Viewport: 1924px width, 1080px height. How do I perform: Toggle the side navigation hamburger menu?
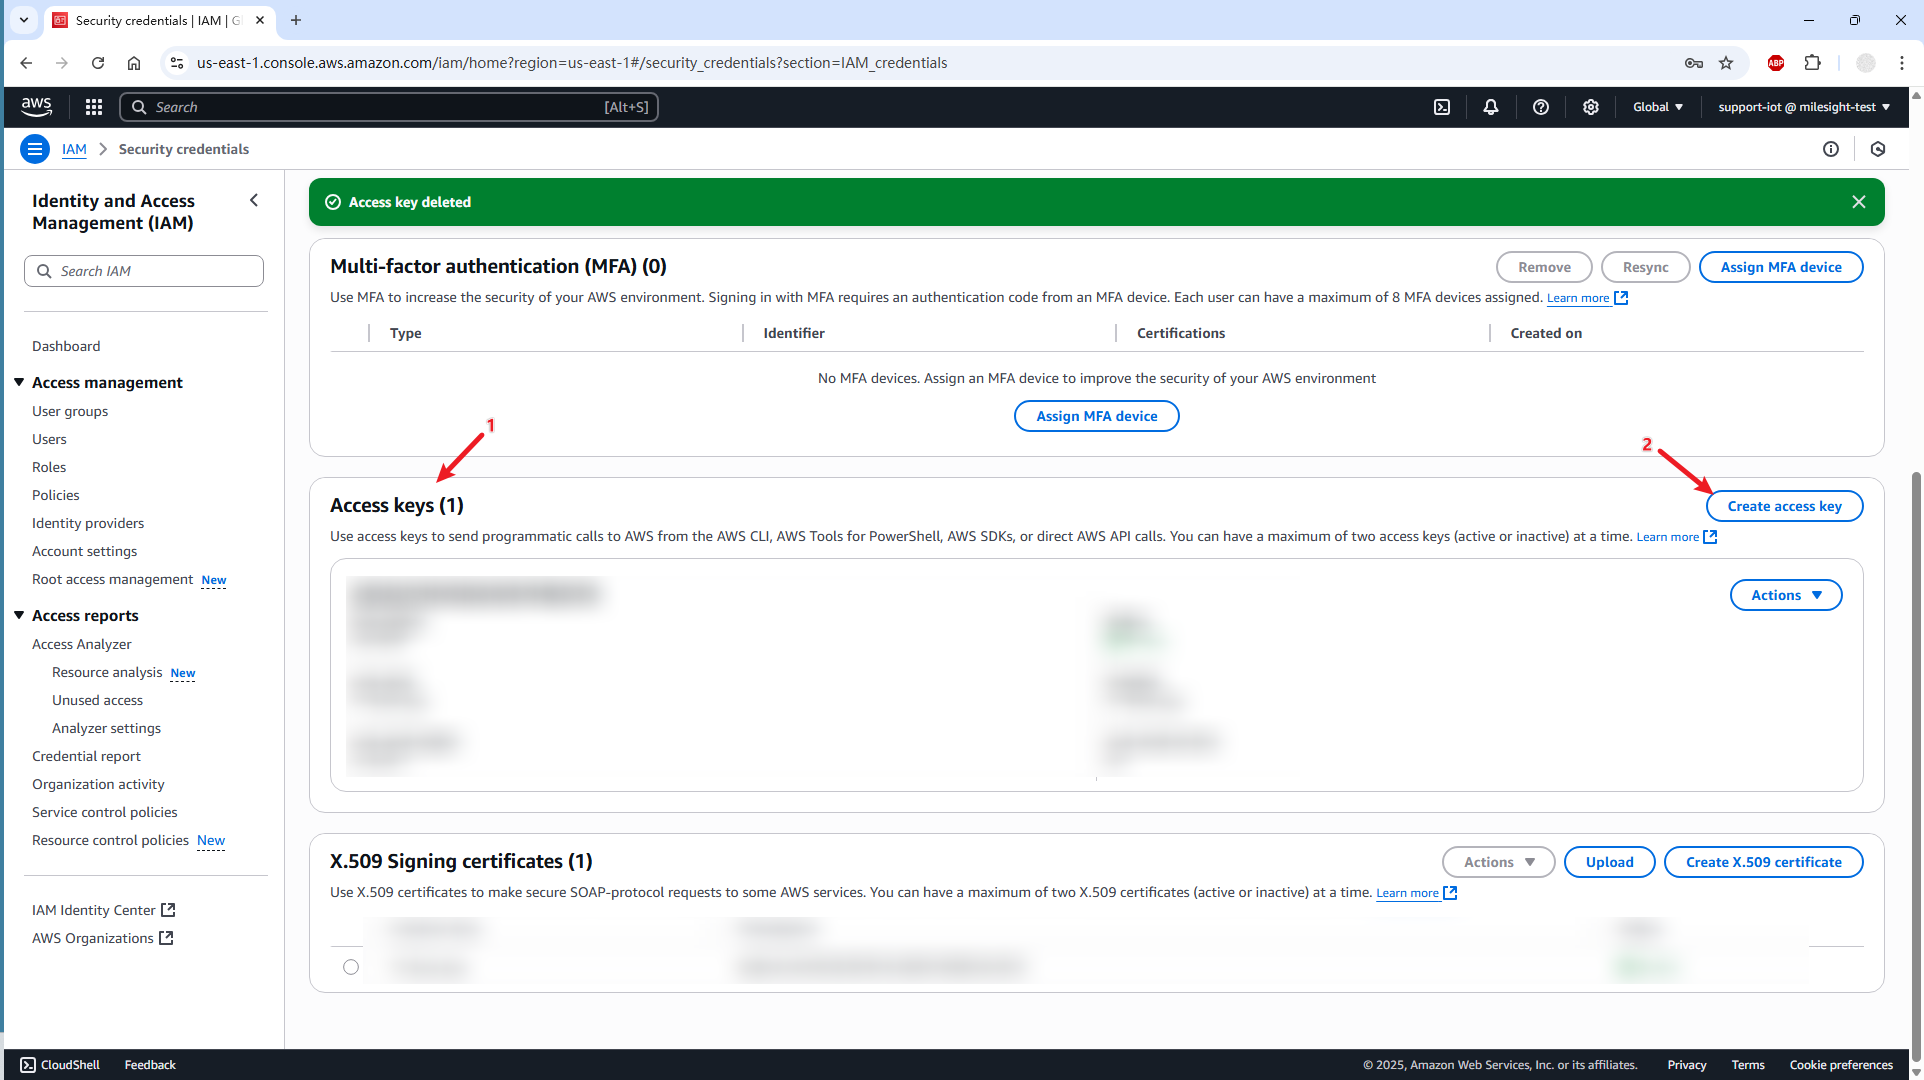point(35,149)
